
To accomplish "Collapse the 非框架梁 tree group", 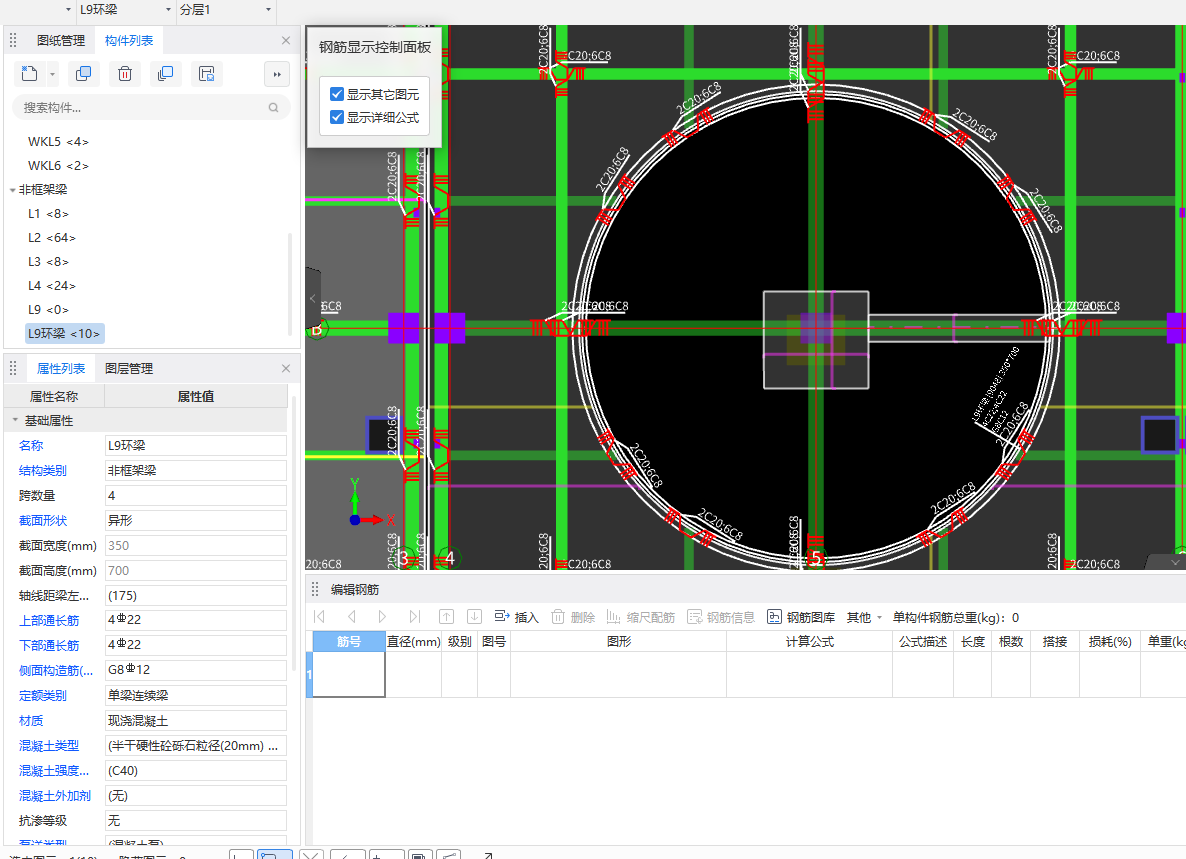I will coord(12,190).
